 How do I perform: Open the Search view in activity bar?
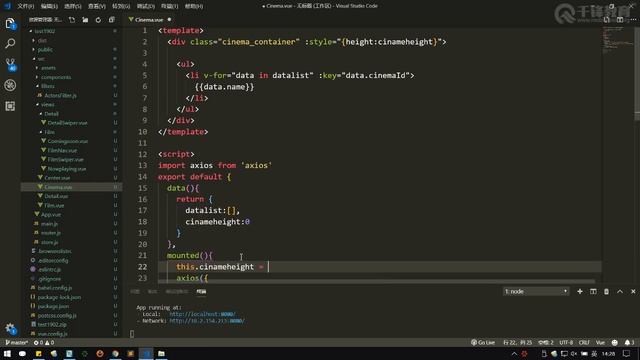(10, 43)
